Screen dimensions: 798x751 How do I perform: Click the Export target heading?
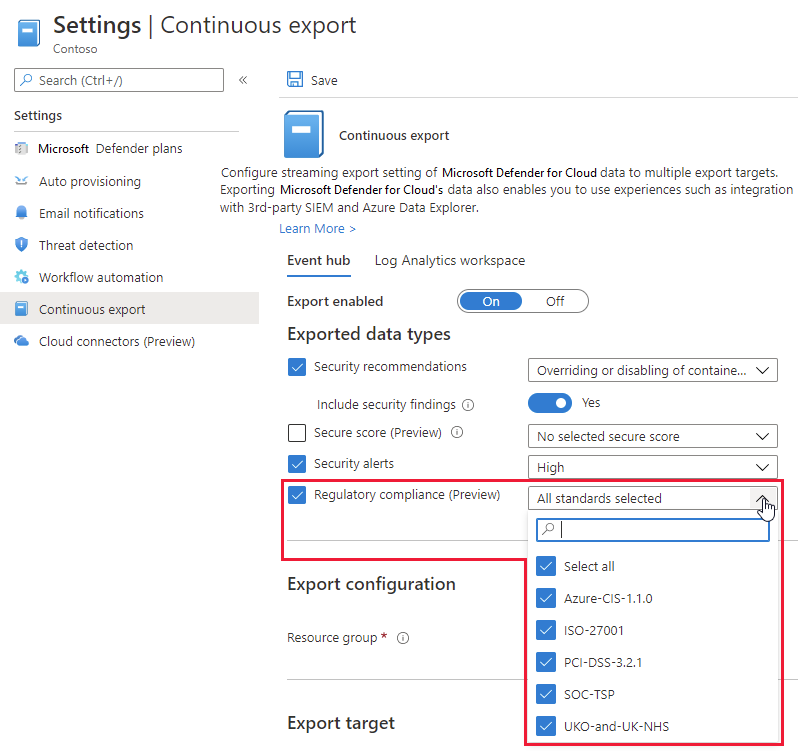click(340, 723)
